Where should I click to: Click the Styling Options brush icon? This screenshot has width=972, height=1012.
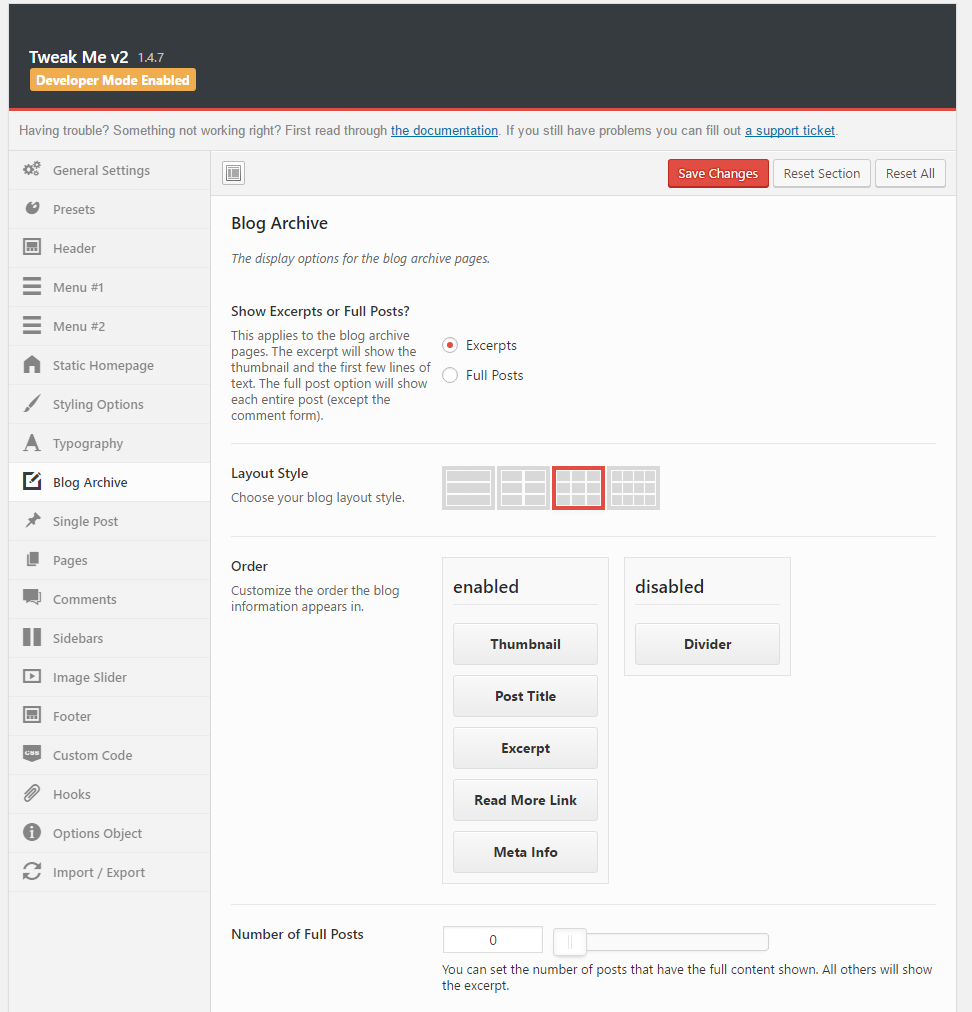pyautogui.click(x=32, y=404)
